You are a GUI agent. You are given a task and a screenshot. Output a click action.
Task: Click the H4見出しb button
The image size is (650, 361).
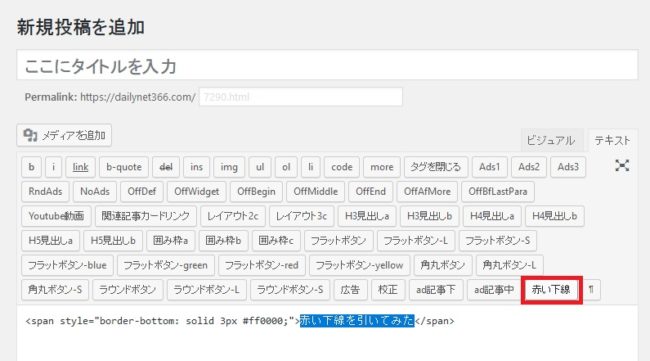[x=555, y=216]
